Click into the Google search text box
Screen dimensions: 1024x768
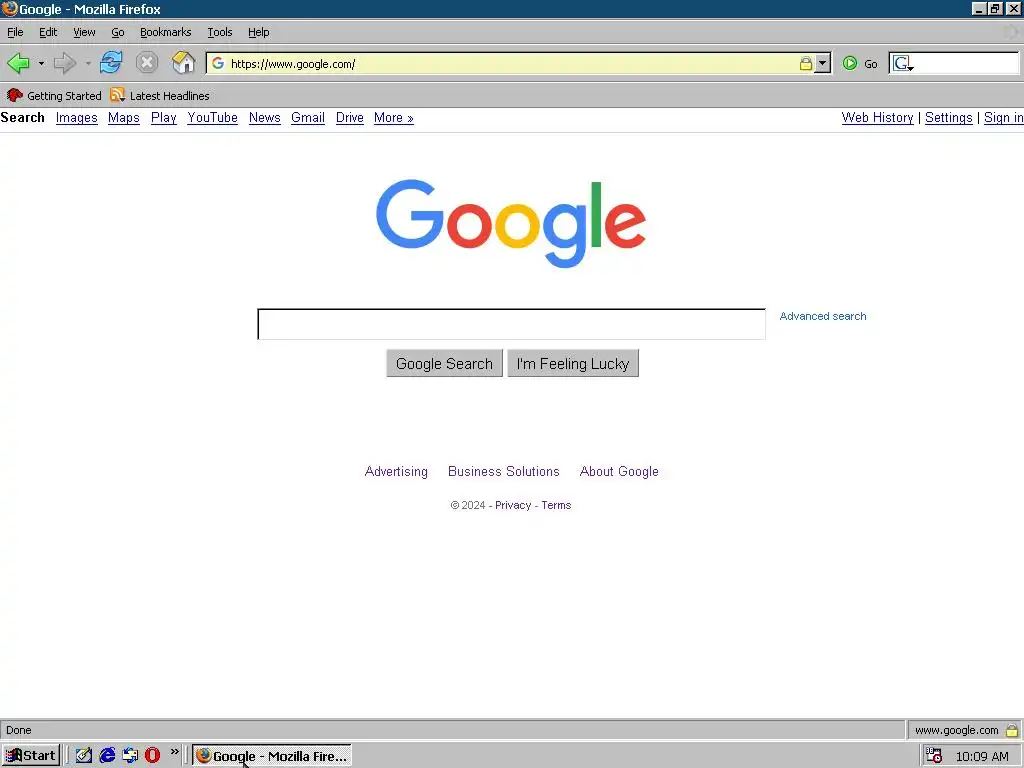click(x=511, y=324)
